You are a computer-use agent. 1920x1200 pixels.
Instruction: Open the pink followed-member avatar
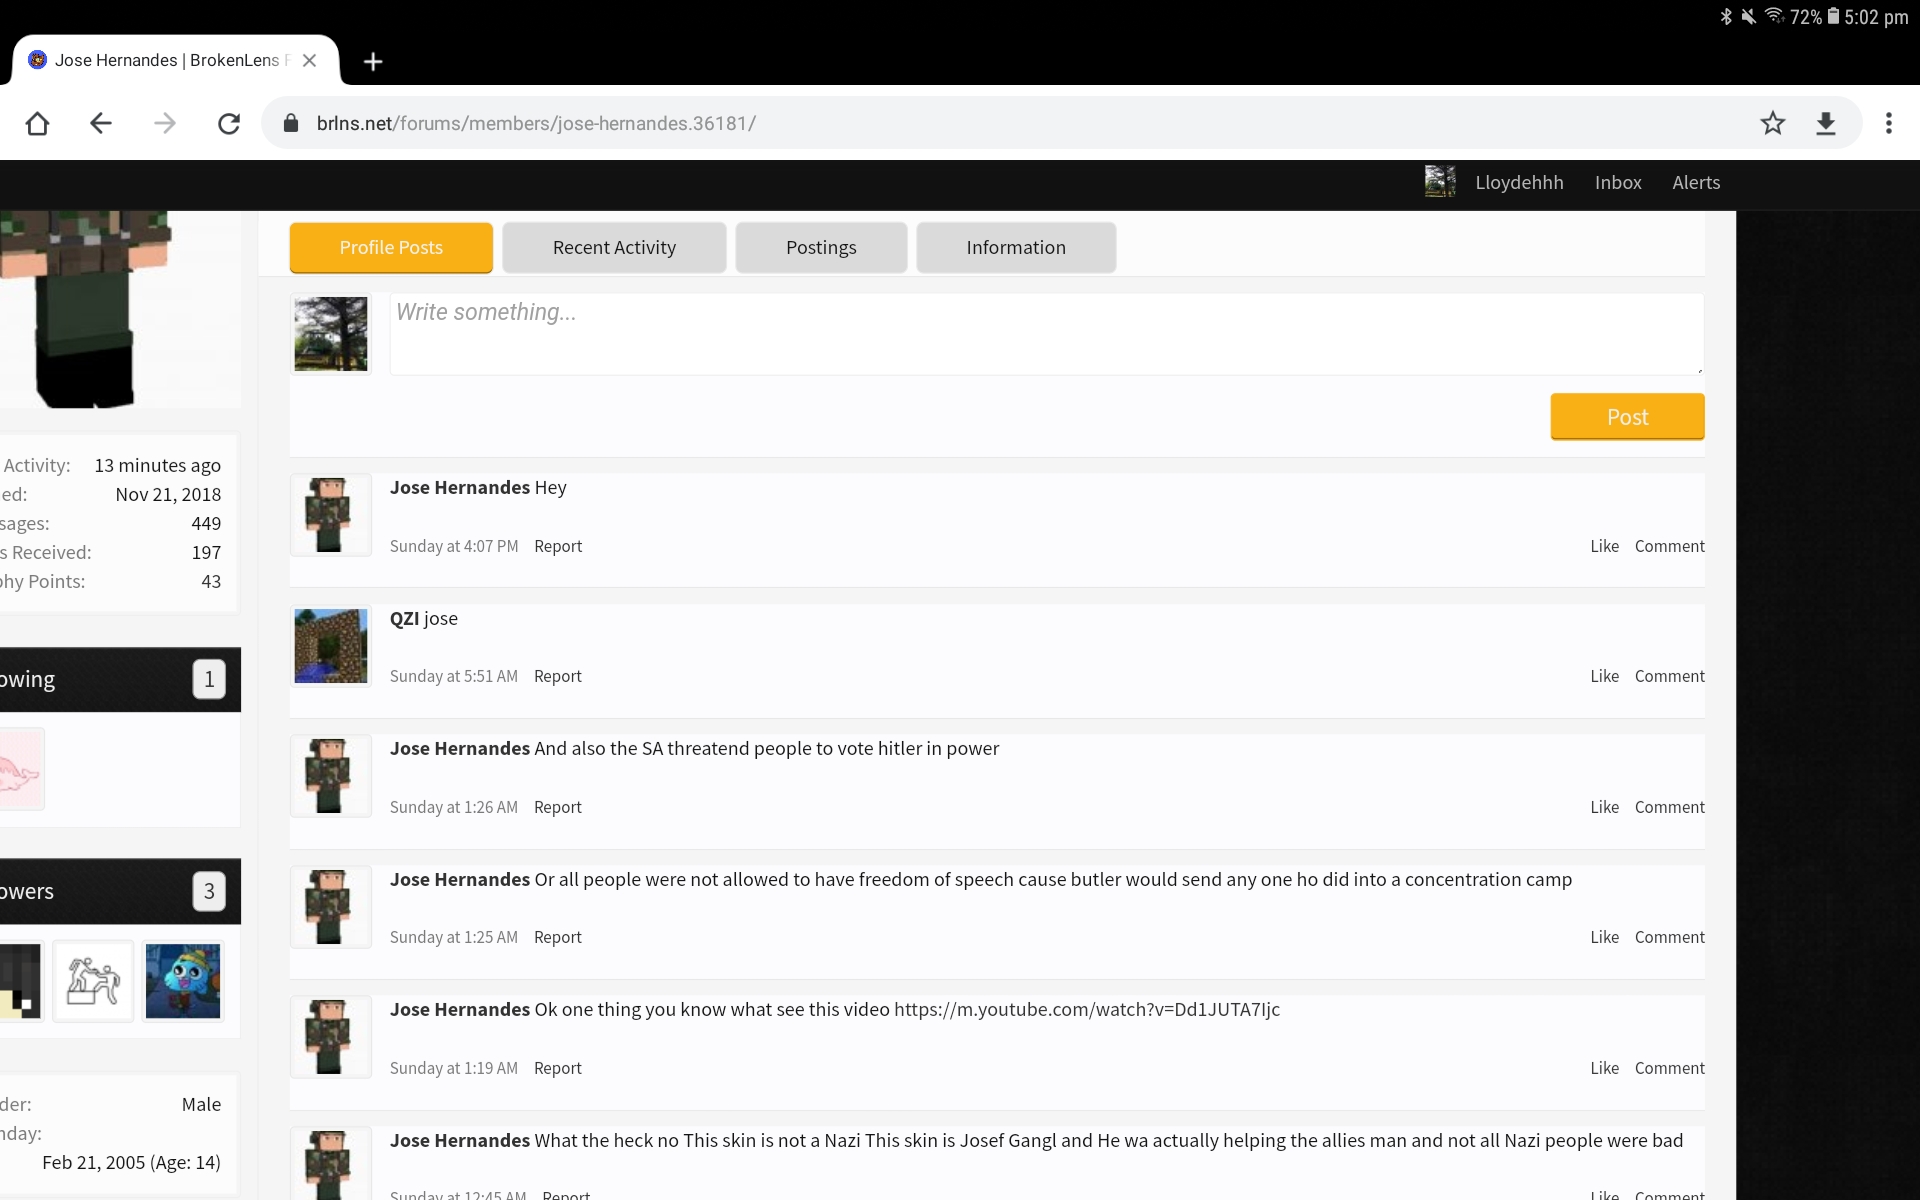click(x=20, y=769)
